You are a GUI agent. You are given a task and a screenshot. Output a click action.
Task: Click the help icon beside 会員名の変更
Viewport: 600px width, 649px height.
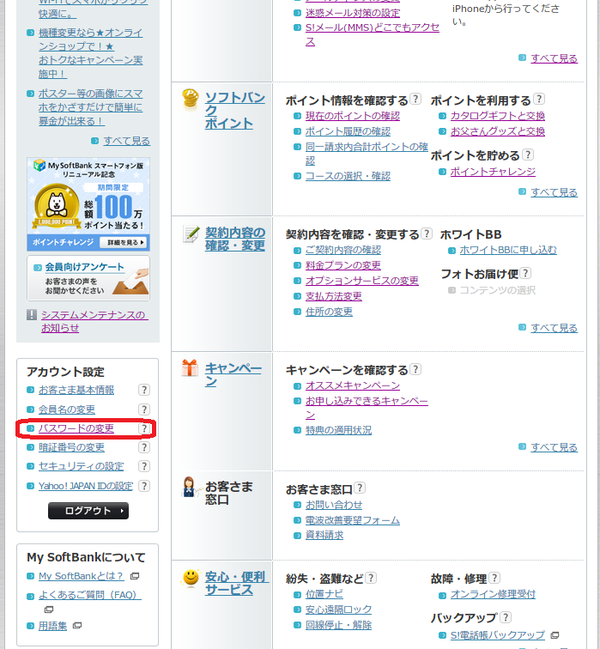[x=144, y=409]
